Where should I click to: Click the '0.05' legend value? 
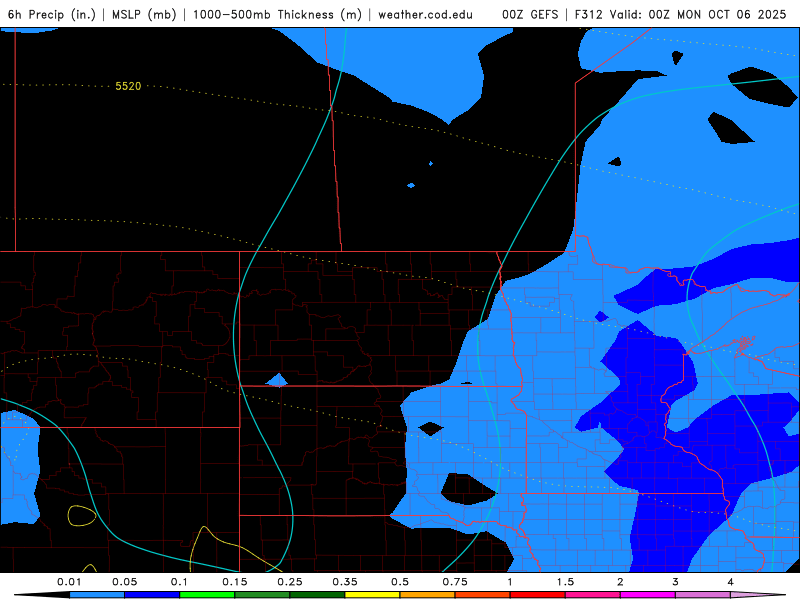click(x=124, y=582)
